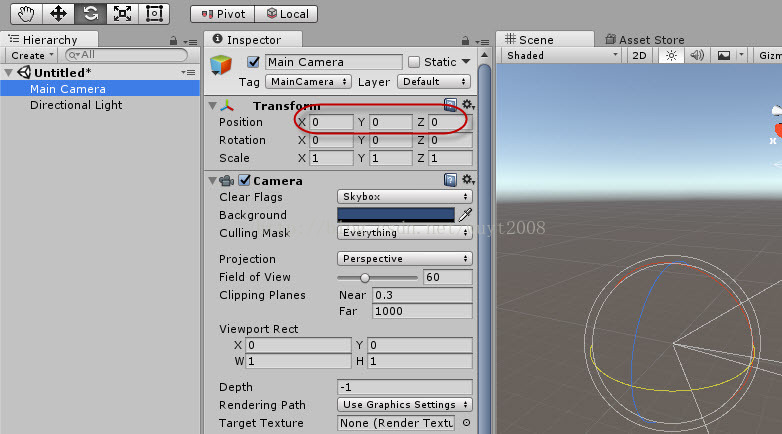Collapse the Untitled scene tree
The image size is (782, 434).
[x=8, y=73]
